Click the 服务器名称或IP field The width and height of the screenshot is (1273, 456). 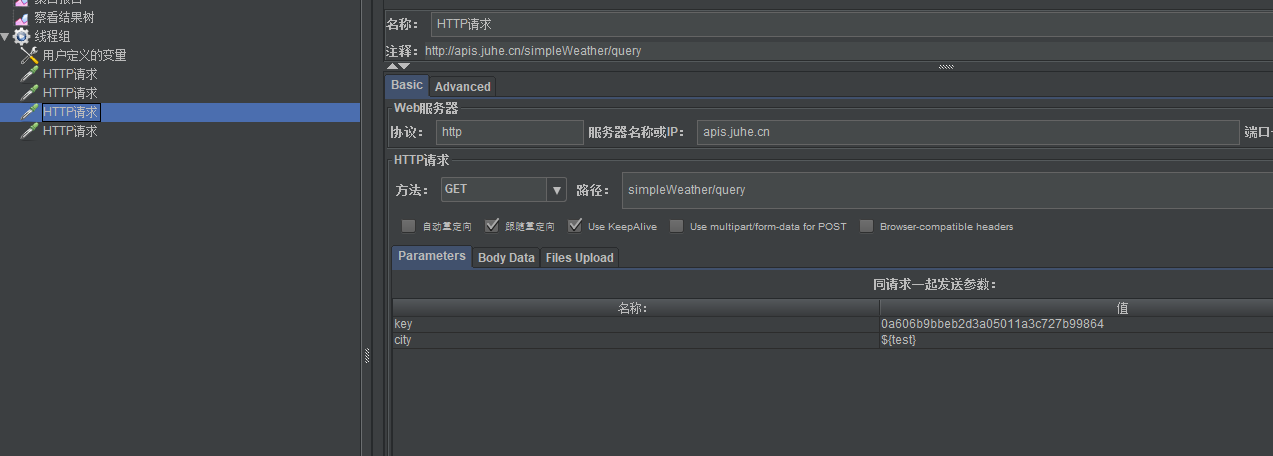[x=968, y=132]
